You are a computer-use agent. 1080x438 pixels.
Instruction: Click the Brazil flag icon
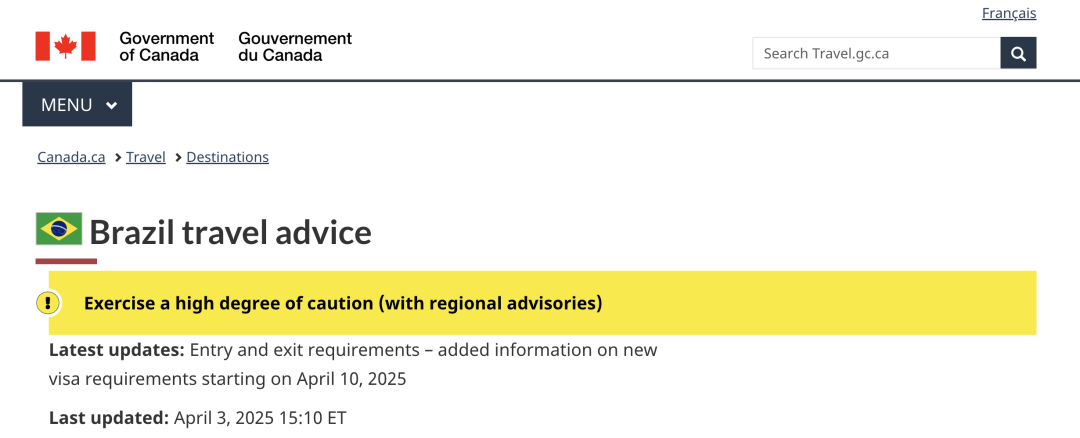[59, 229]
